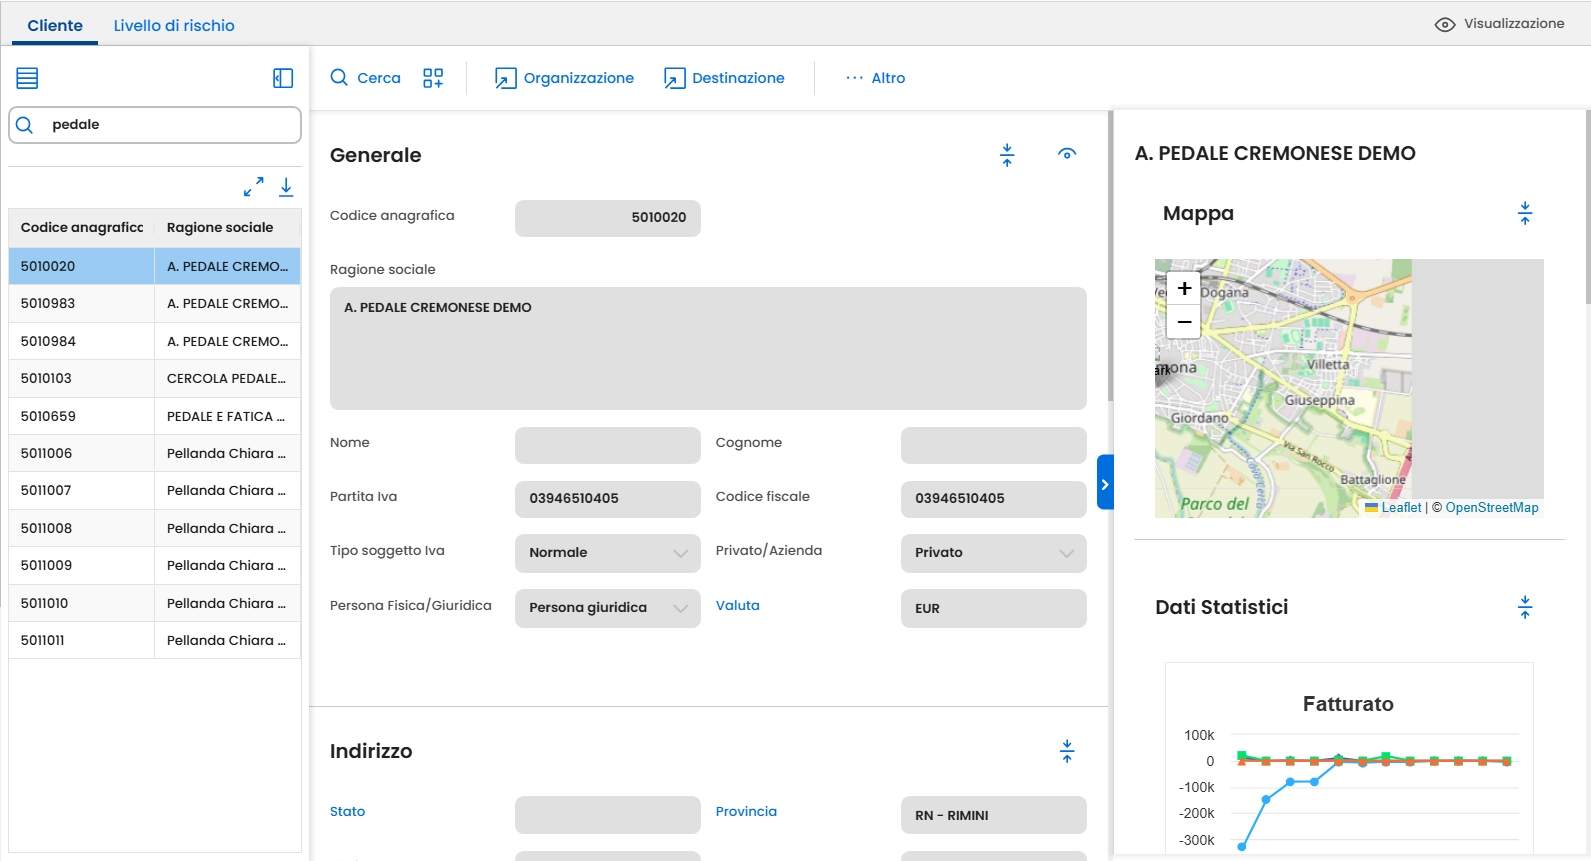The image size is (1591, 861).
Task: Select row 5010659 PEDALE E FATICA
Action: click(x=155, y=416)
